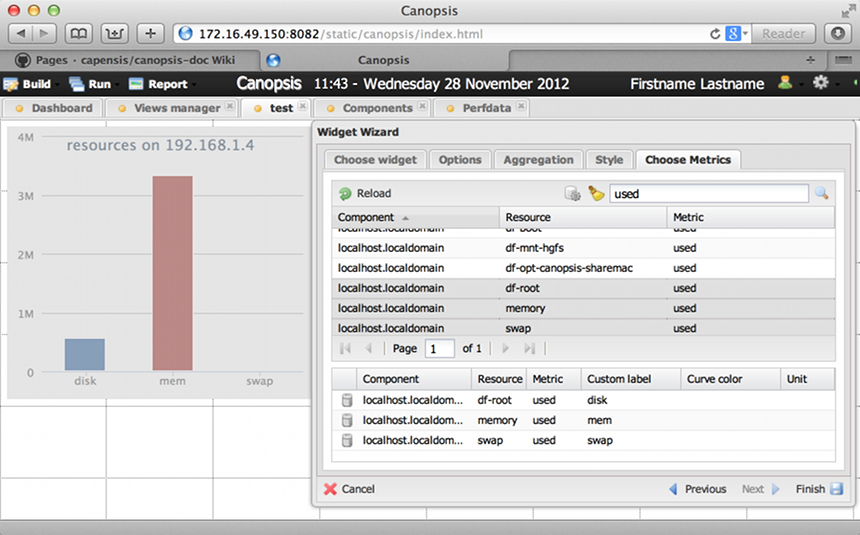Image resolution: width=860 pixels, height=535 pixels.
Task: Click the Reader button
Action: click(783, 34)
